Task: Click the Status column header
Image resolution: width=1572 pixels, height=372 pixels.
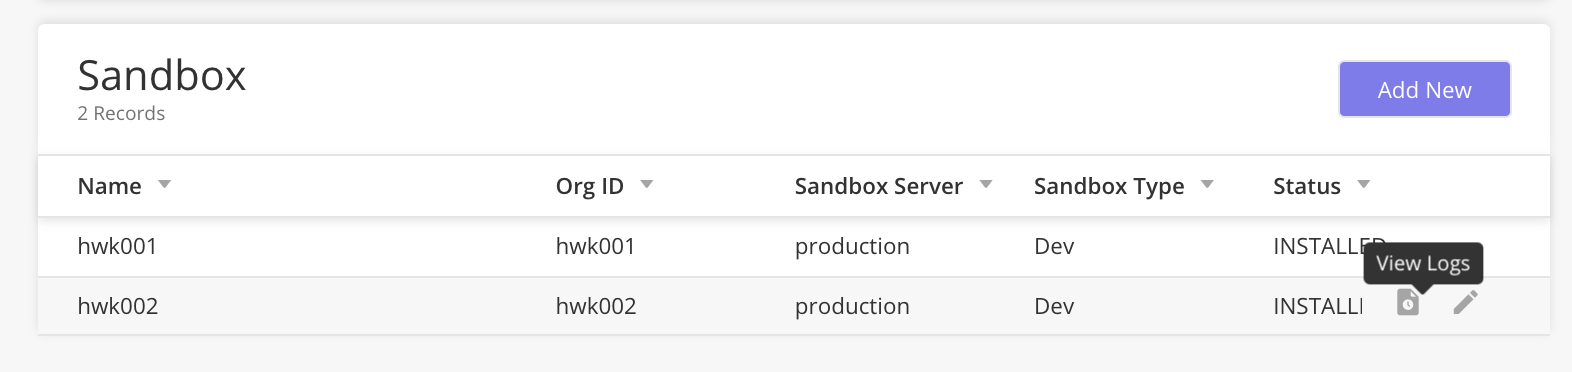Action: (x=1307, y=186)
